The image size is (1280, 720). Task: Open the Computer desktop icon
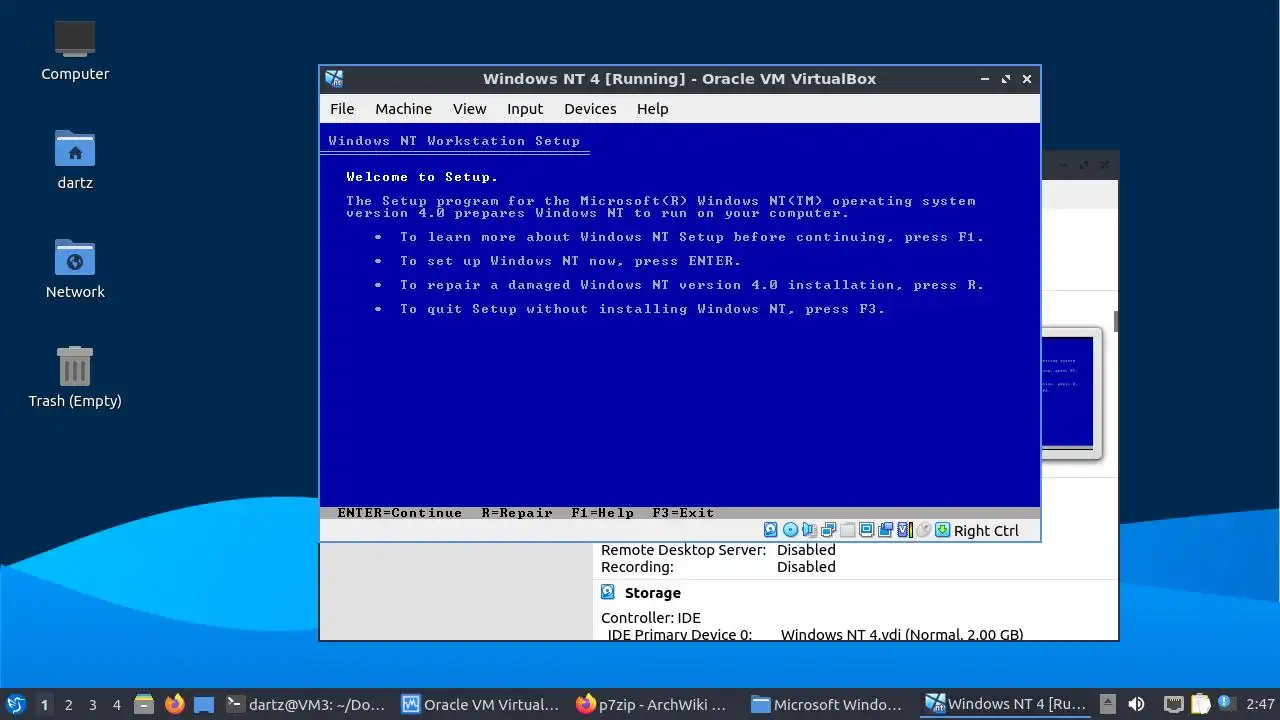click(75, 50)
